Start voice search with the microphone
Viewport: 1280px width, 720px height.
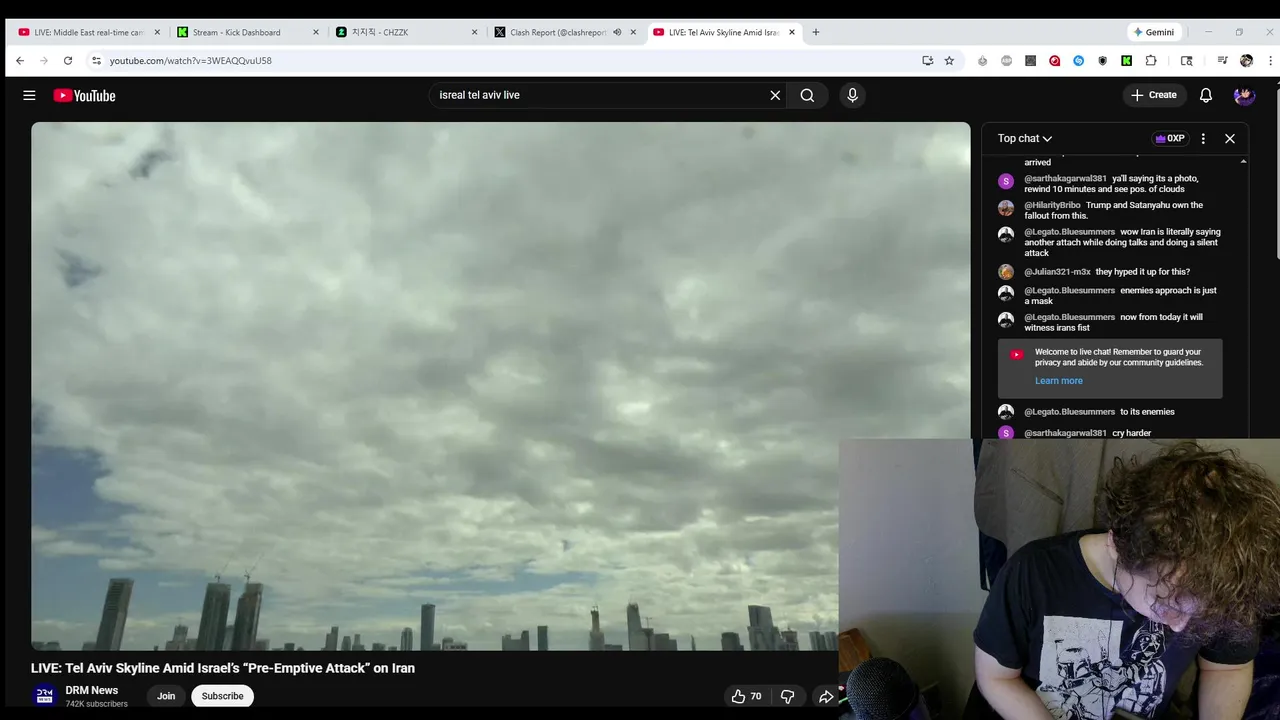click(852, 95)
